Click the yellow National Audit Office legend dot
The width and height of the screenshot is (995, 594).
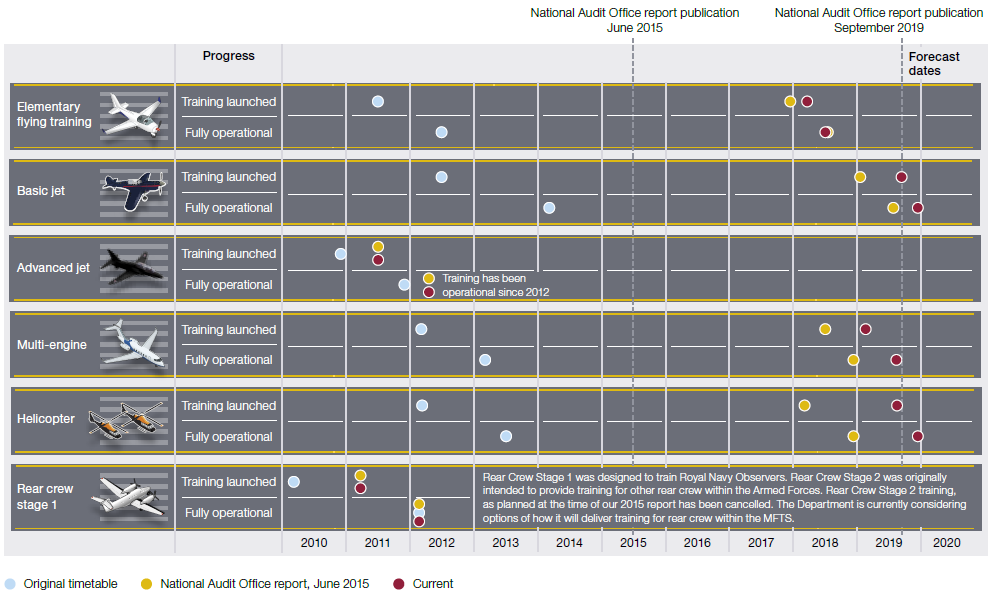pos(147,584)
